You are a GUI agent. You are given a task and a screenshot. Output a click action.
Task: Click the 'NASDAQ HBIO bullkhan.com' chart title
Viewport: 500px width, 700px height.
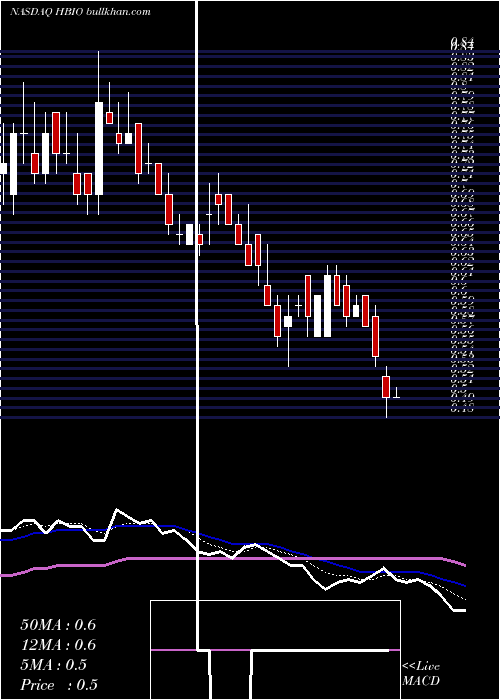coord(80,12)
